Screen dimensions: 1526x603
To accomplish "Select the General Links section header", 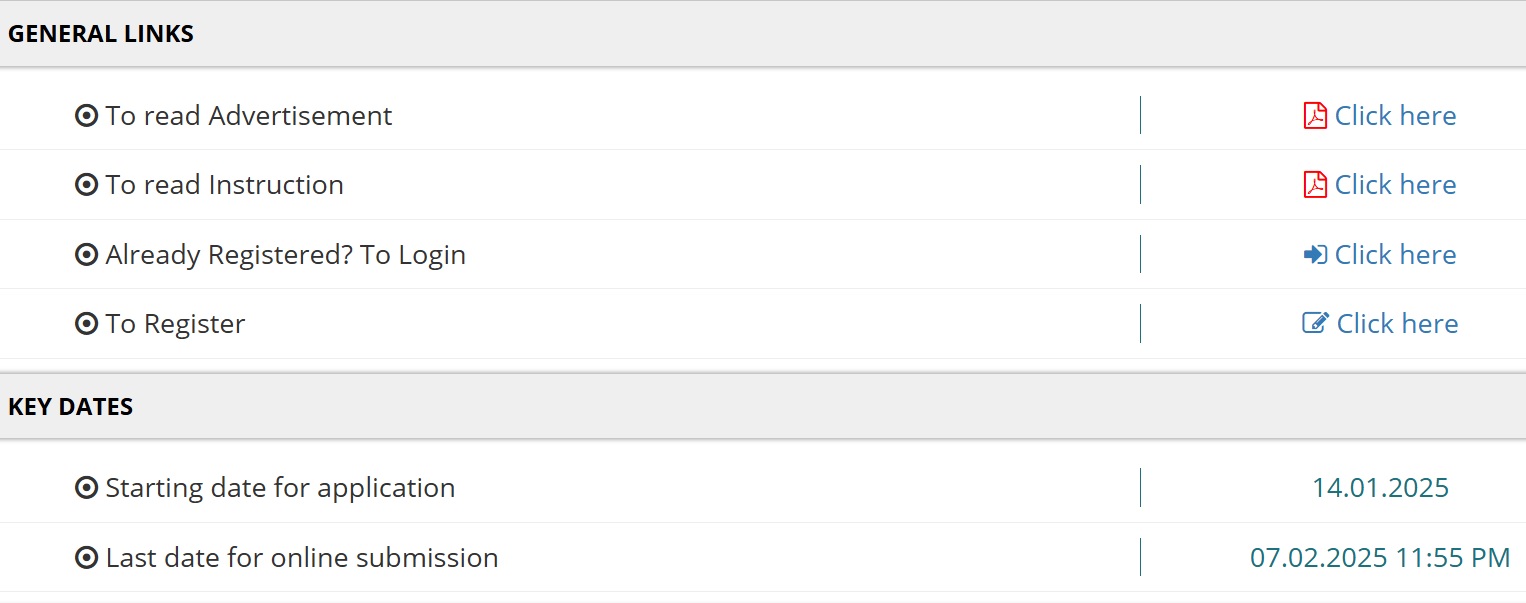I will pyautogui.click(x=101, y=34).
